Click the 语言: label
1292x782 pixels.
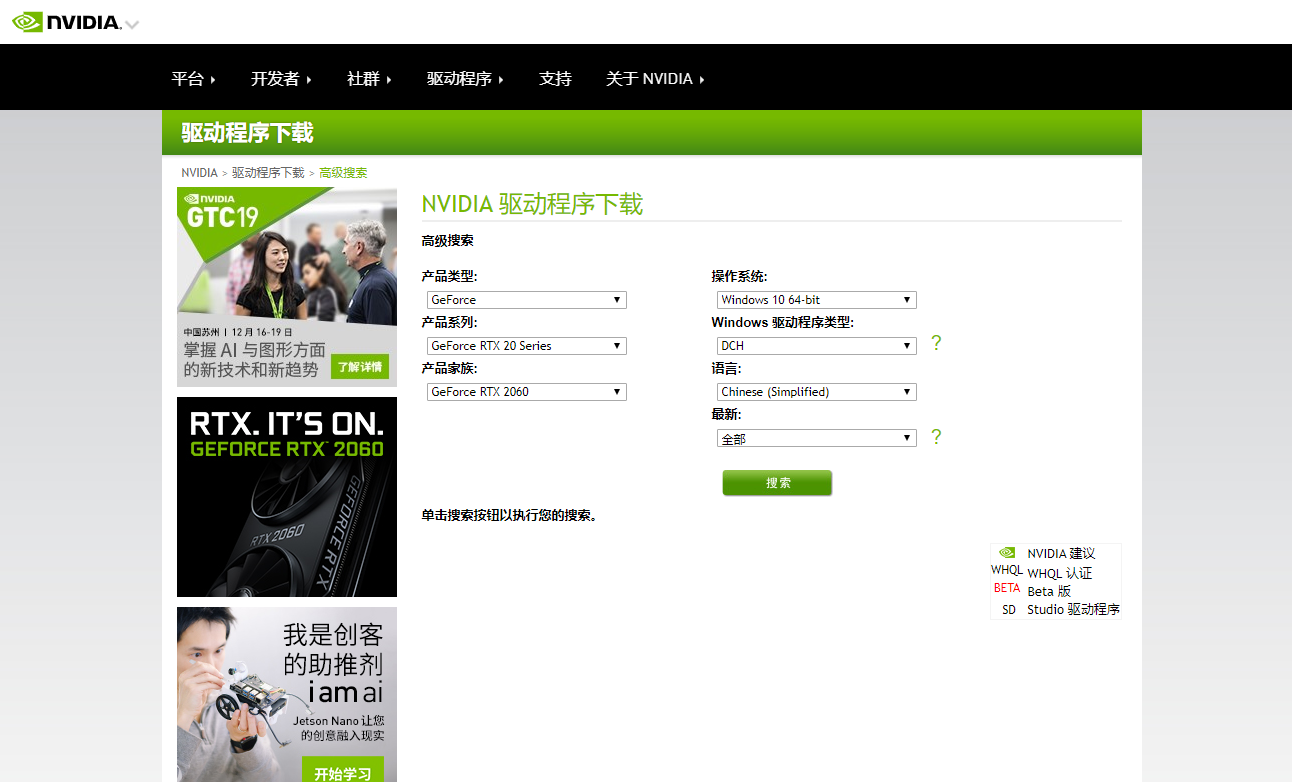726,369
